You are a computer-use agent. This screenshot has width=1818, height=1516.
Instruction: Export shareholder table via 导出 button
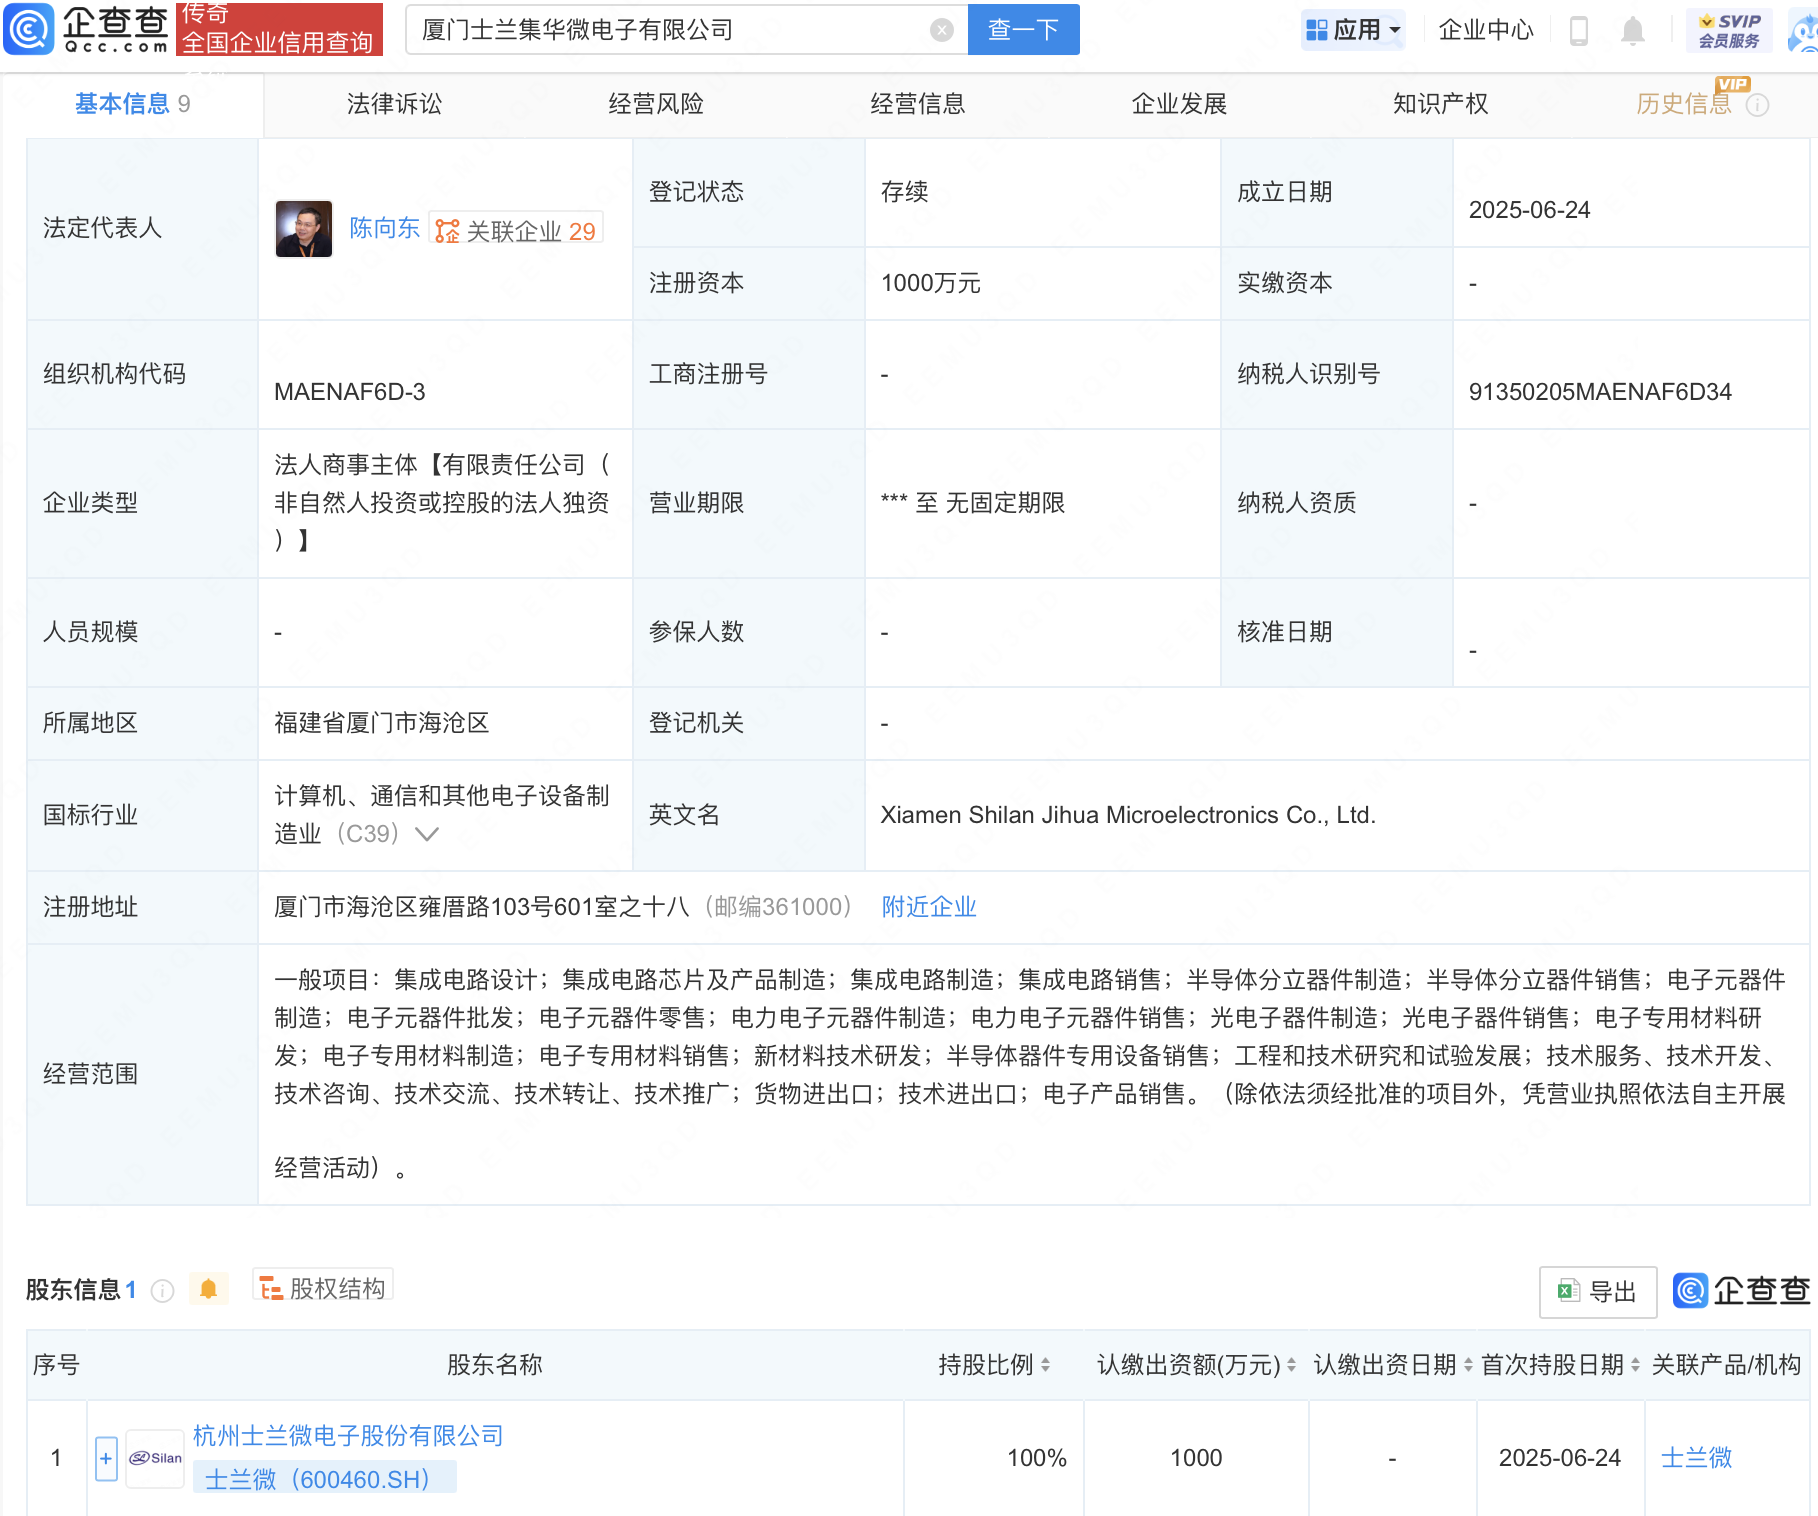1597,1292
